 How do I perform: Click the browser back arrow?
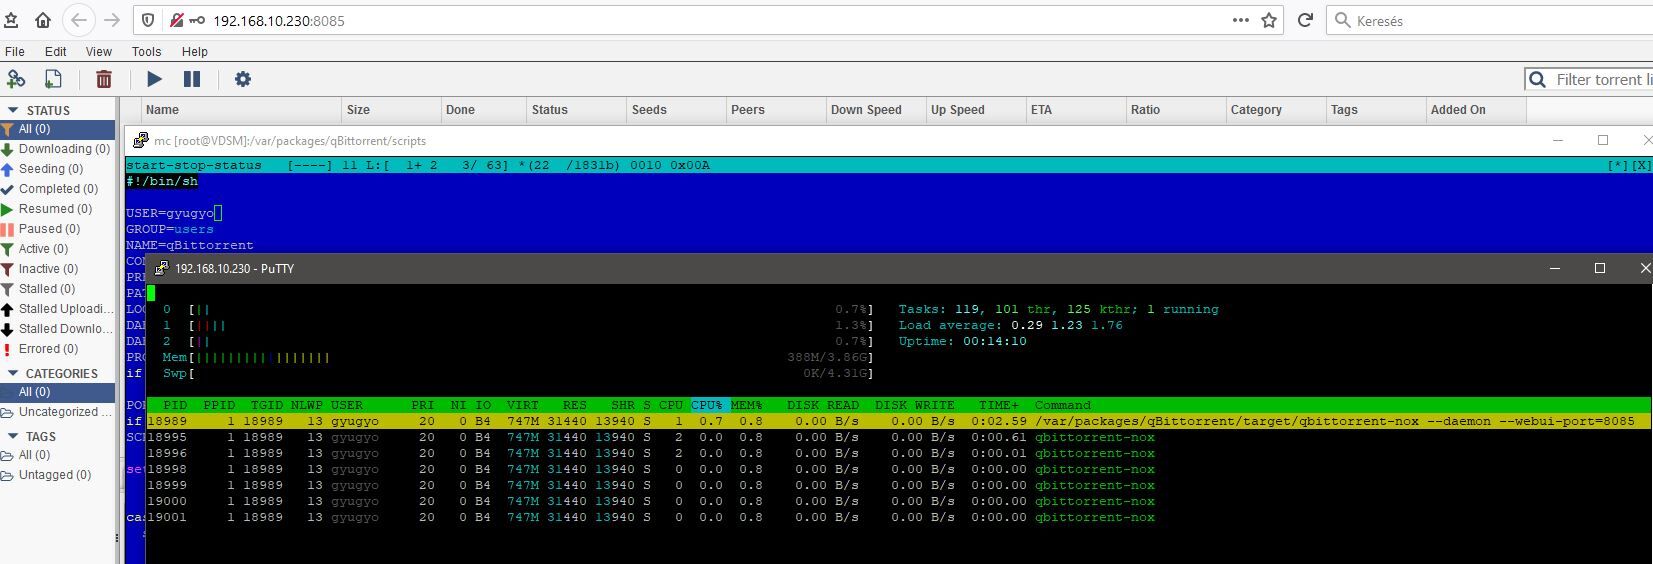(79, 20)
